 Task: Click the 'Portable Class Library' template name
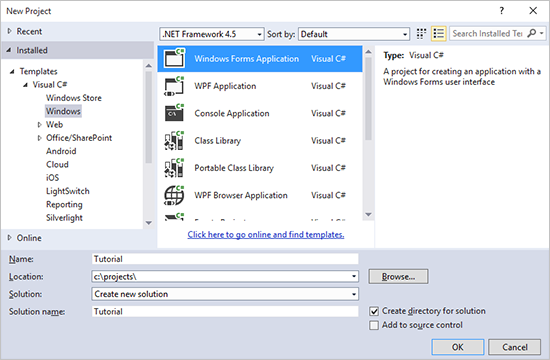(234, 168)
